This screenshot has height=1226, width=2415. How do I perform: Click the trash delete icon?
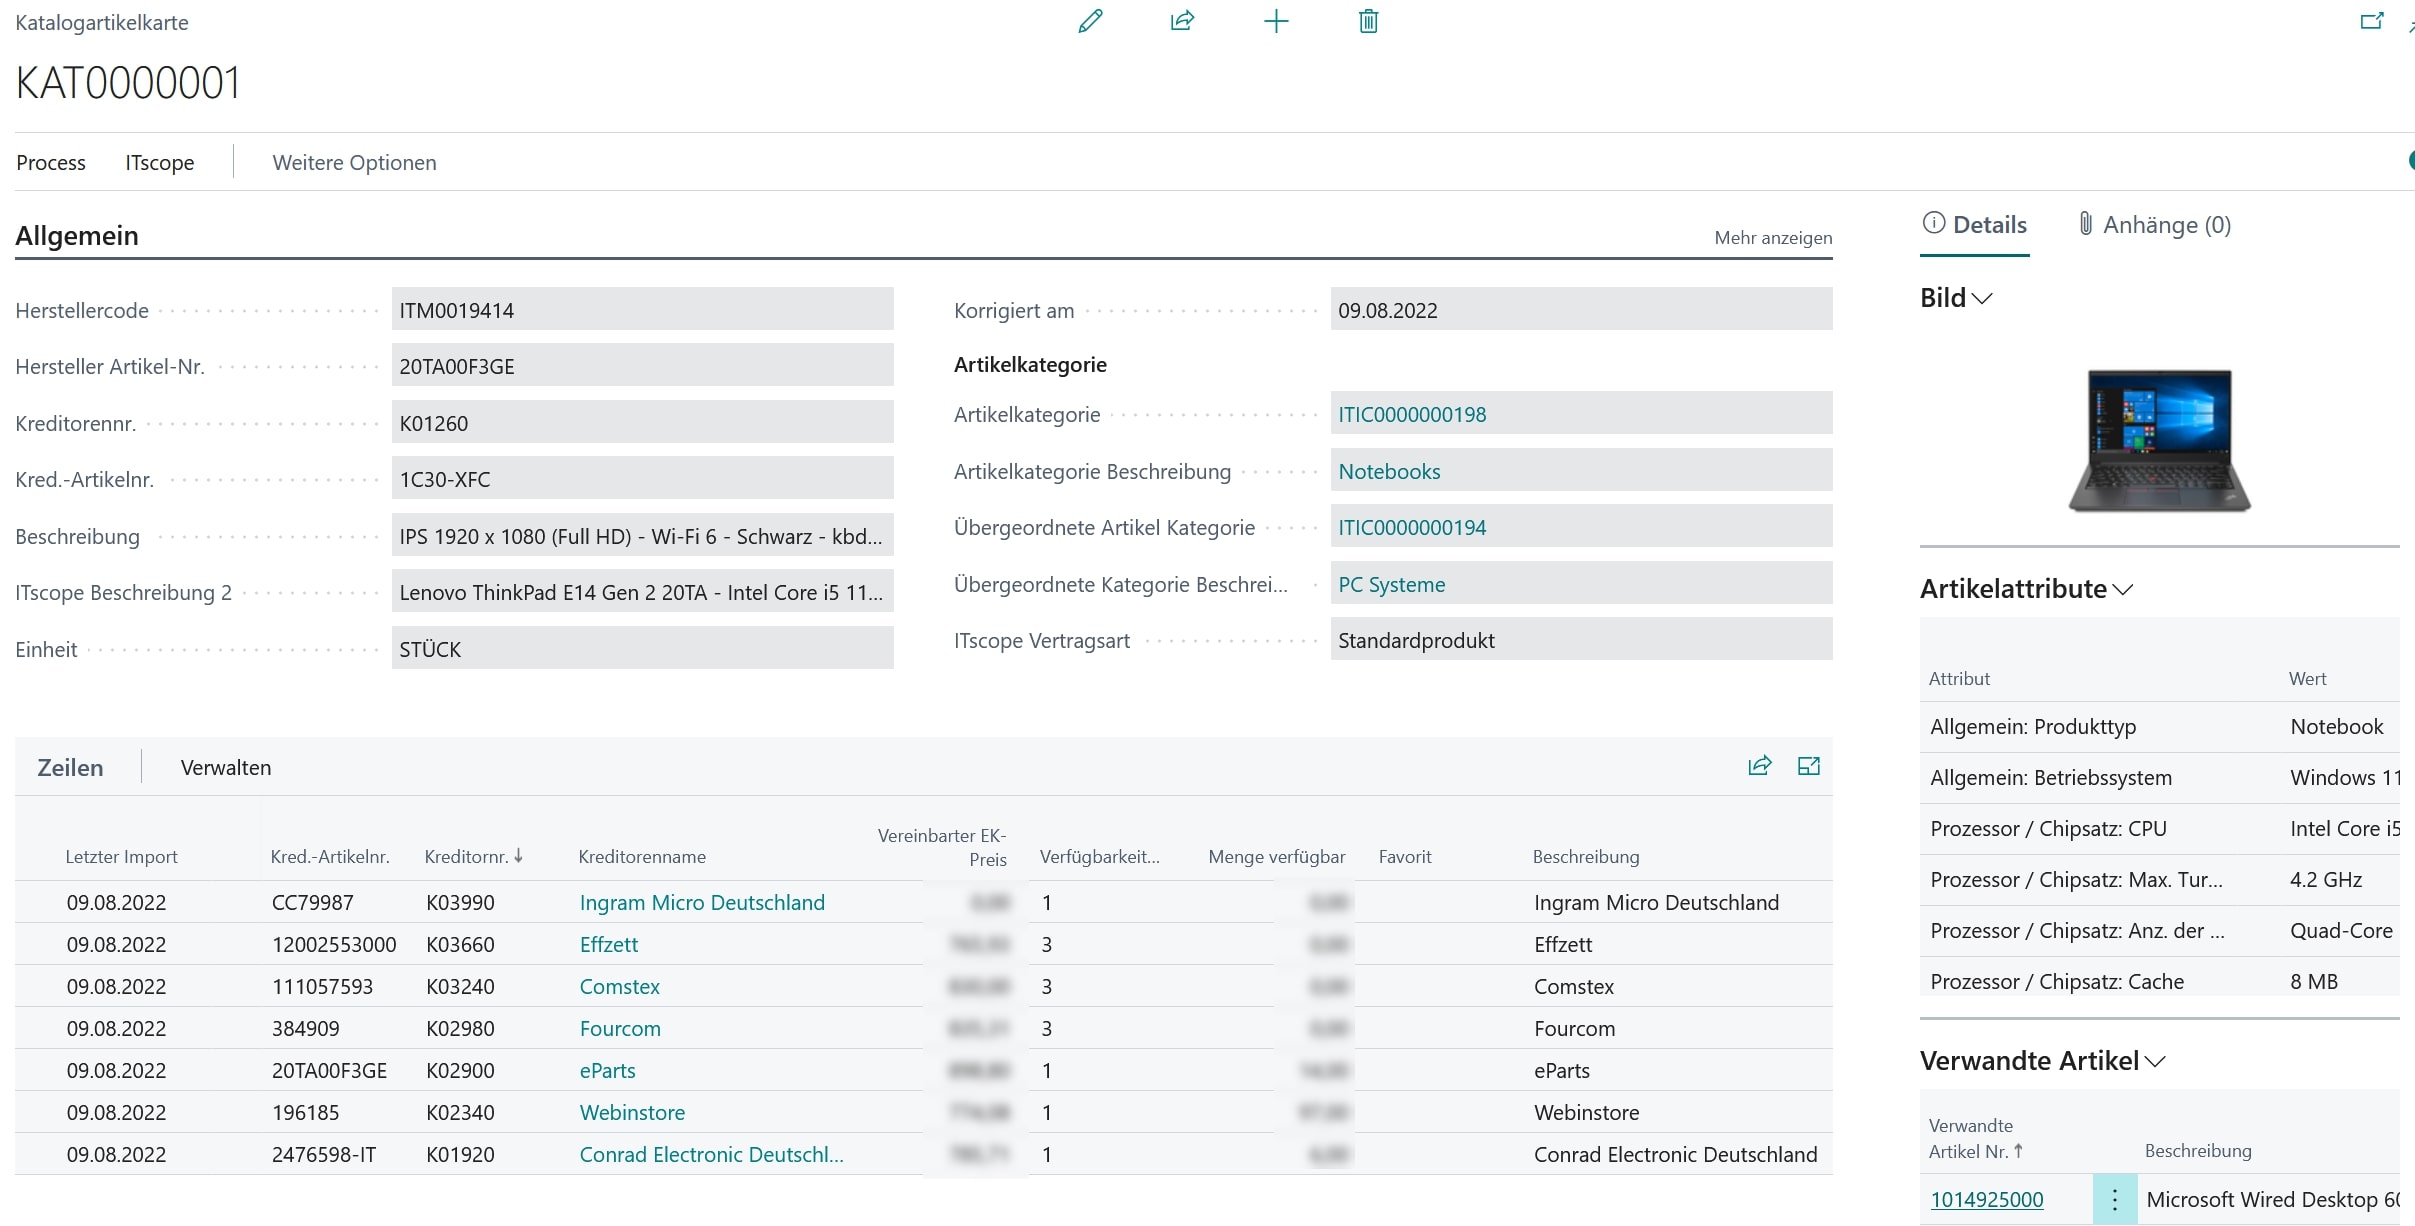(1368, 21)
